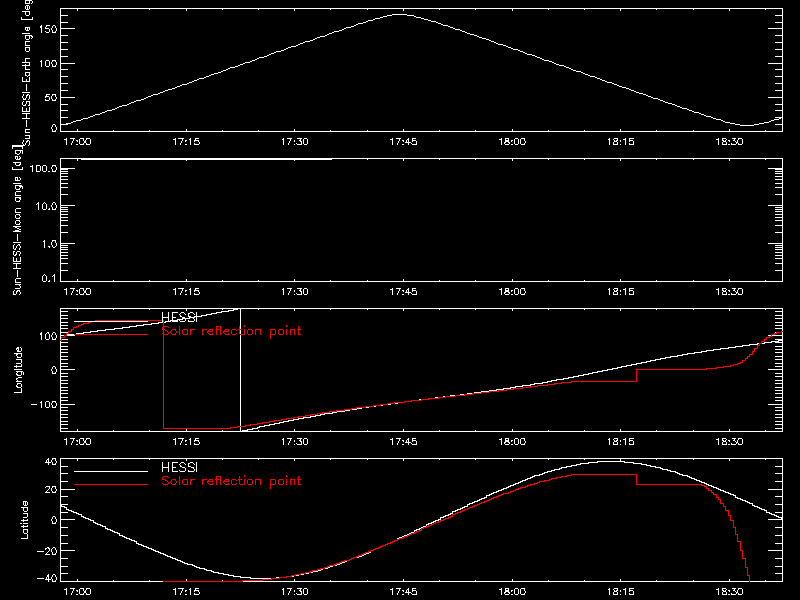800x600 pixels.
Task: Click the red legend line sample in Latitude plot
Action: pyautogui.click(x=111, y=484)
